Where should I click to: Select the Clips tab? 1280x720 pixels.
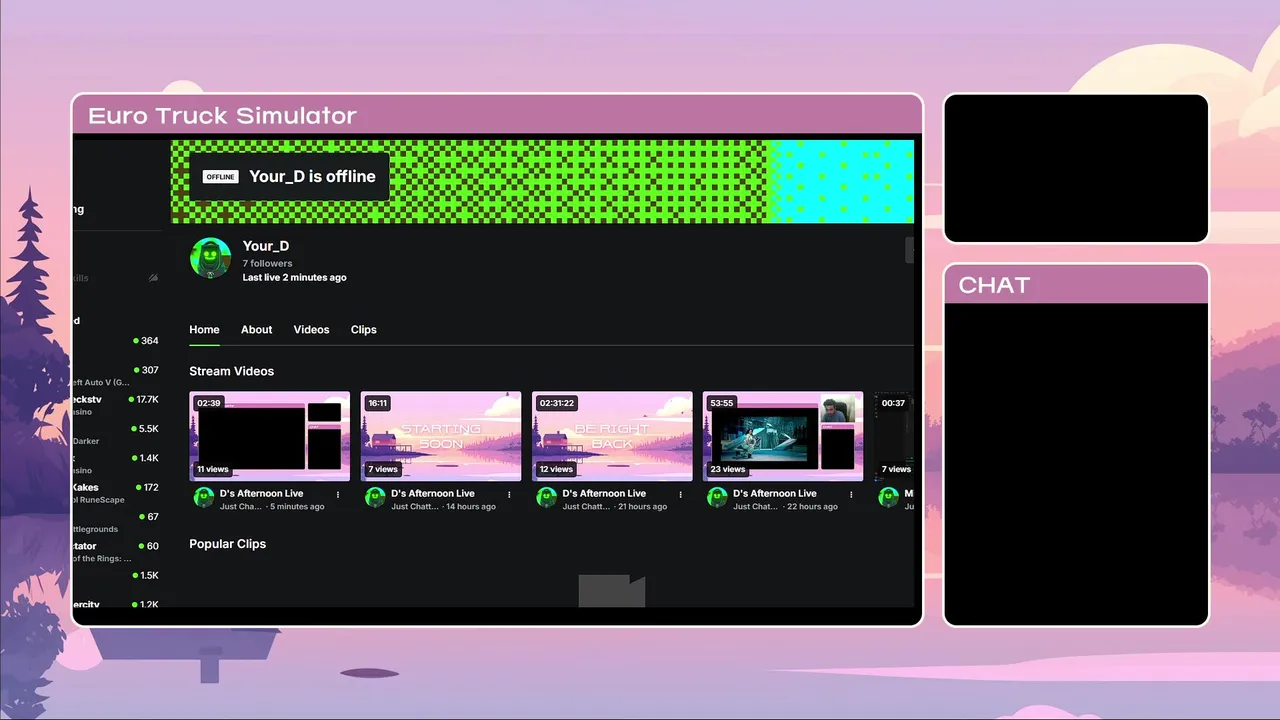click(363, 329)
